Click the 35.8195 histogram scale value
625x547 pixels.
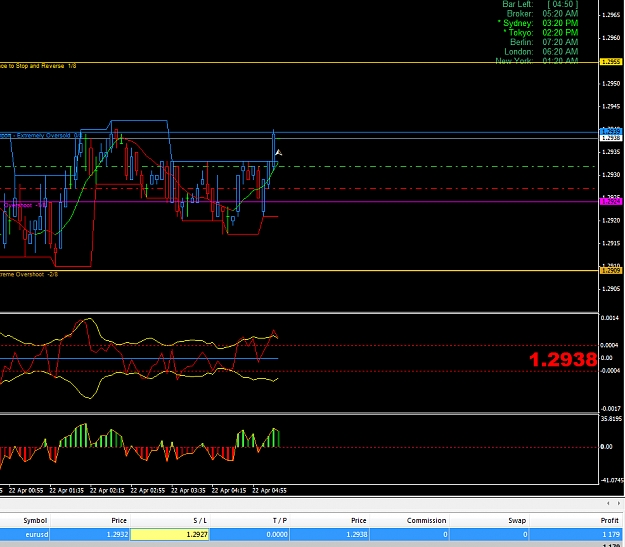(611, 419)
